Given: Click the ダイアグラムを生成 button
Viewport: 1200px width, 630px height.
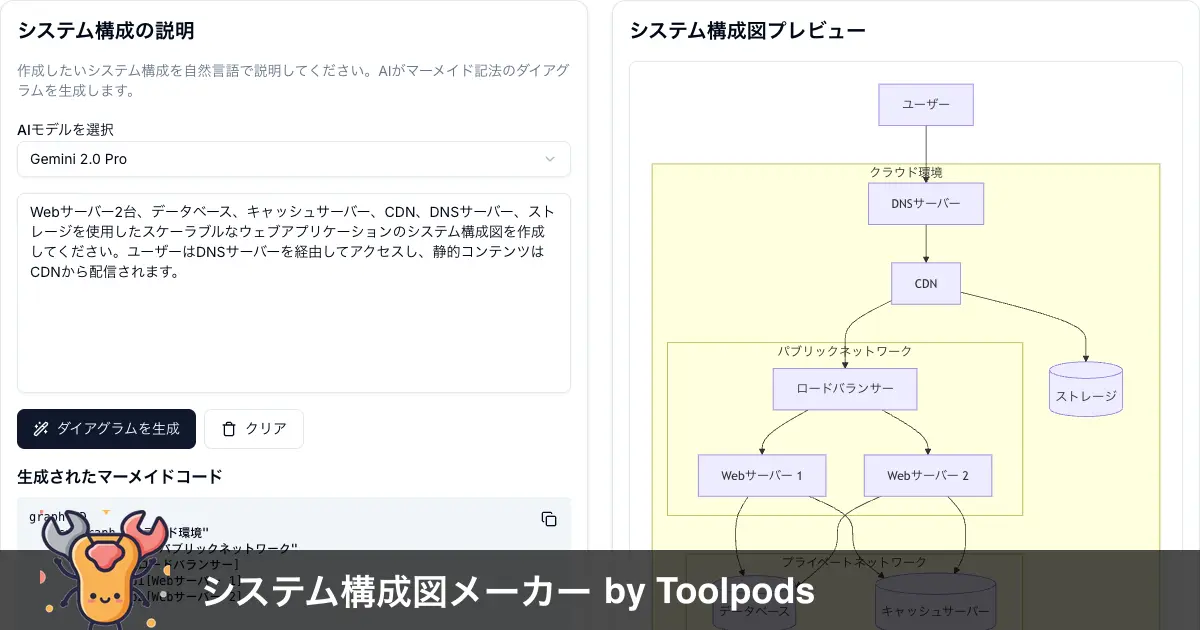Looking at the screenshot, I should [106, 429].
